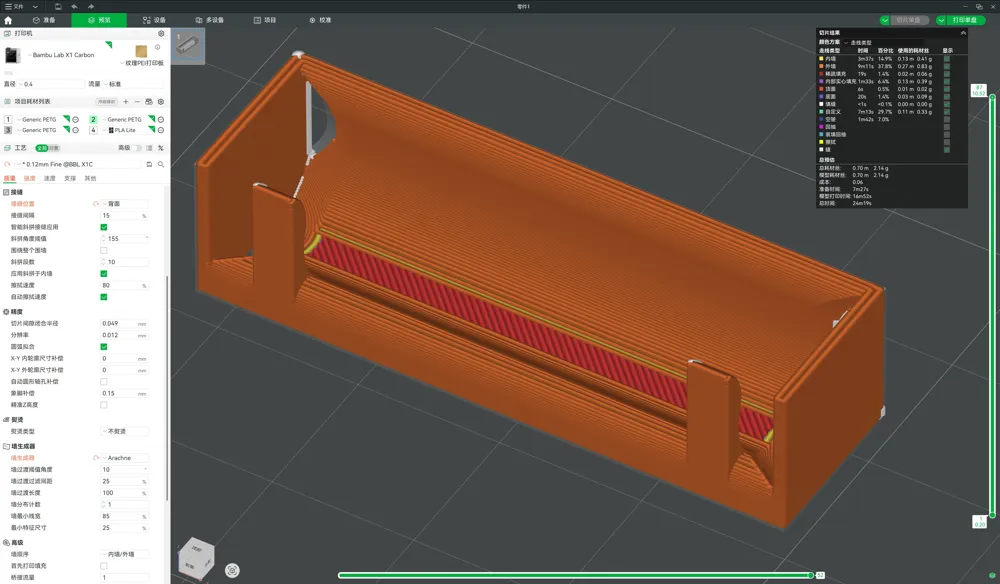The height and width of the screenshot is (584, 1000).
Task: Uncheck the 圆弧拟合 checkbox
Action: click(x=104, y=347)
